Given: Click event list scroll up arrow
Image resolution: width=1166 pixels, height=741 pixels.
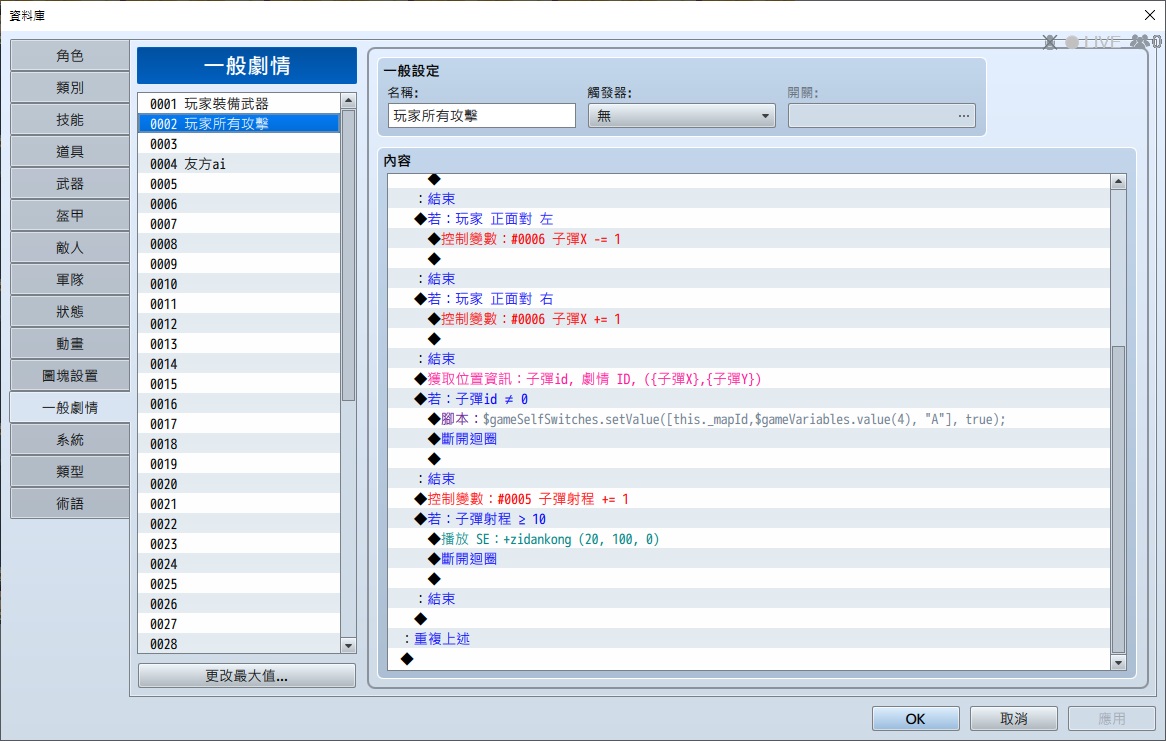Looking at the screenshot, I should pyautogui.click(x=348, y=100).
